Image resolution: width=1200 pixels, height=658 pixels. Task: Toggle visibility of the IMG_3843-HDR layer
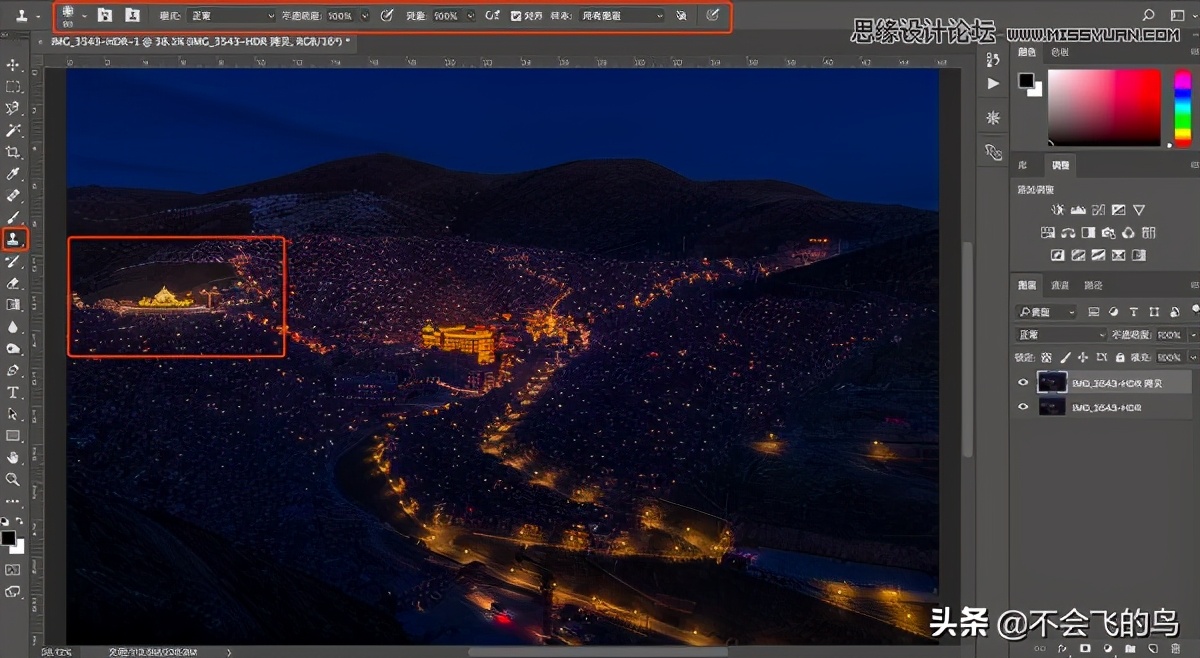click(x=1023, y=407)
